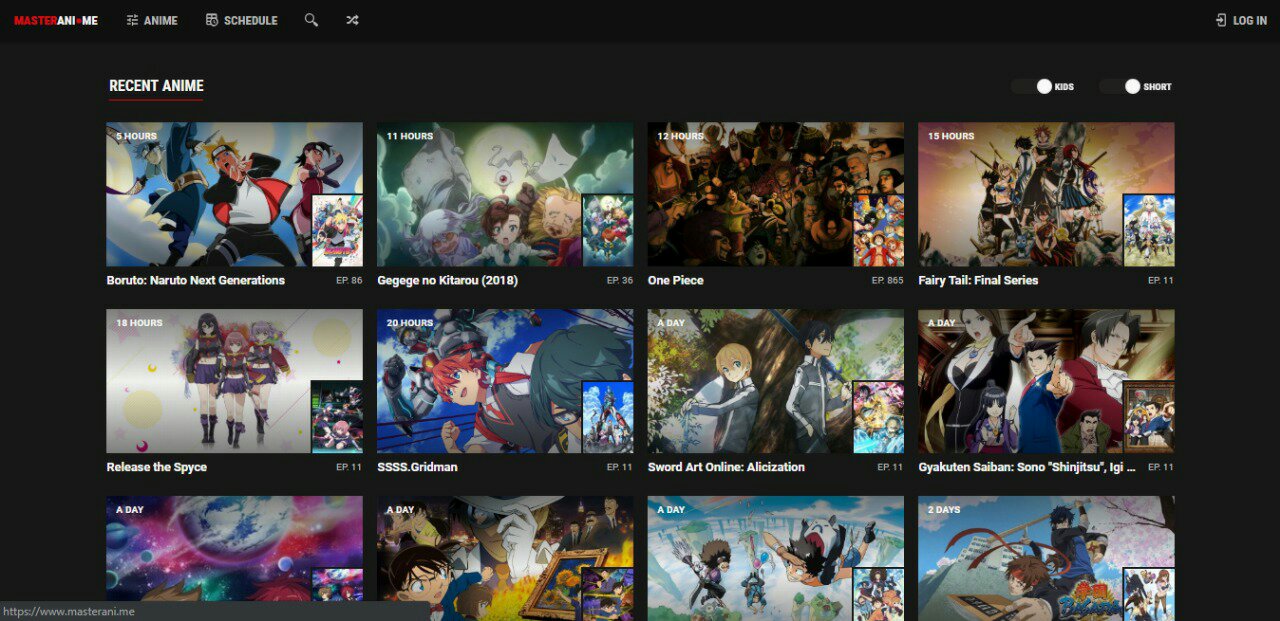Image resolution: width=1280 pixels, height=621 pixels.
Task: Click the Gyakuten Saiban small poster
Action: pos(1149,417)
